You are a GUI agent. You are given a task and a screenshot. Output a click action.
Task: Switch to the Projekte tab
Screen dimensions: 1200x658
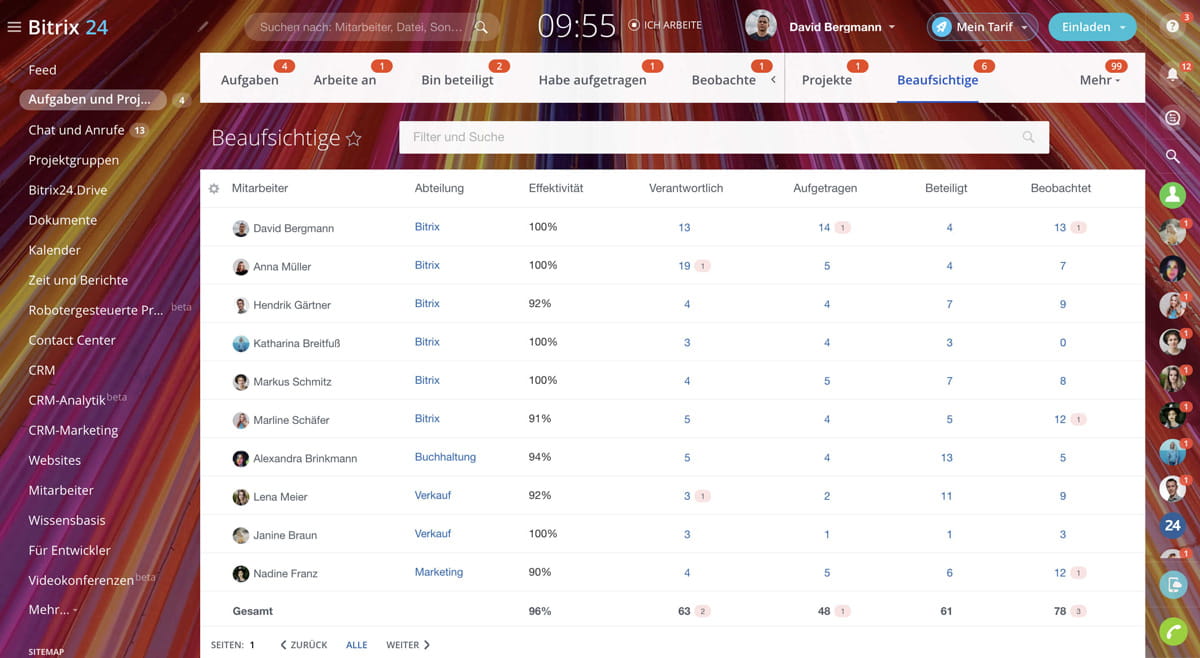click(827, 80)
